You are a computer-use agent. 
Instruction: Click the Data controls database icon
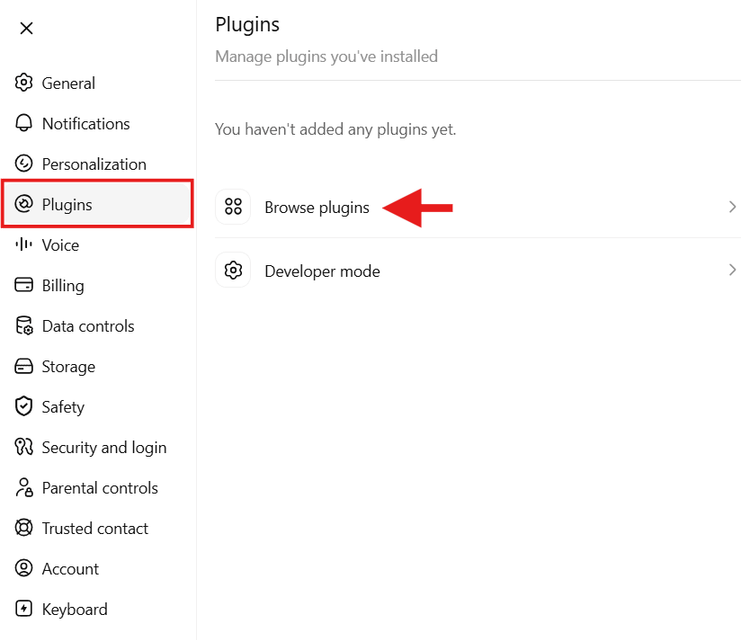pos(23,326)
